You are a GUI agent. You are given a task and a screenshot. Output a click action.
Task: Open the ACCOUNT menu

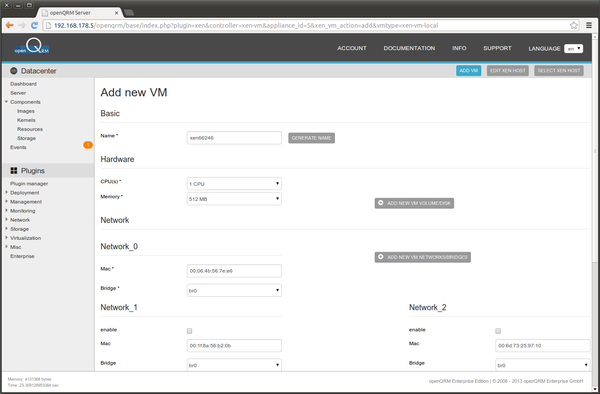coord(352,48)
